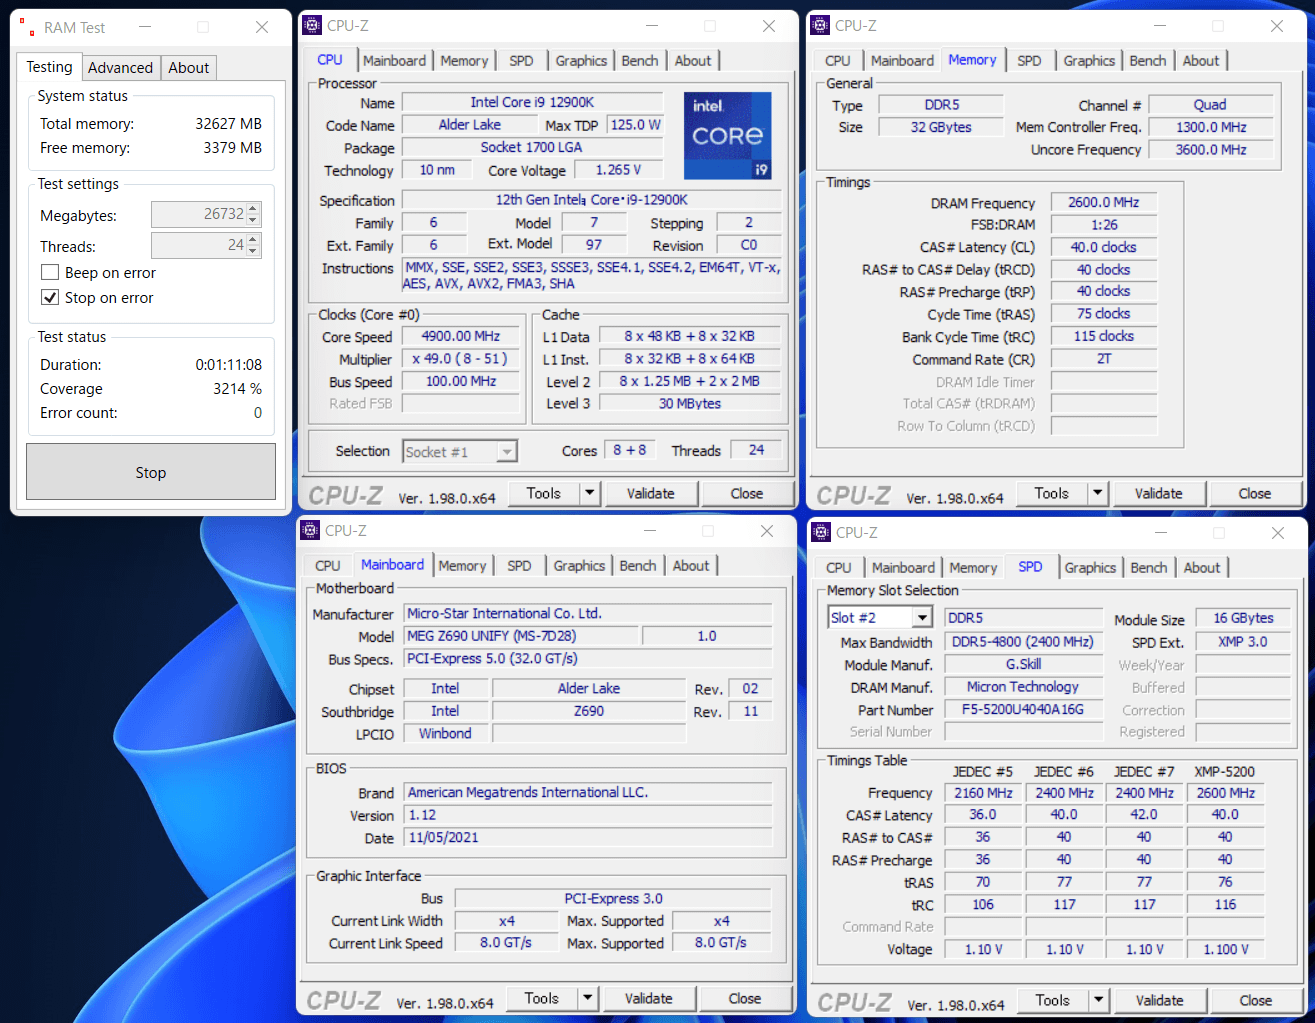Click the DRAM Frequency 2600.0 MHz value
The width and height of the screenshot is (1315, 1023).
pyautogui.click(x=1104, y=202)
